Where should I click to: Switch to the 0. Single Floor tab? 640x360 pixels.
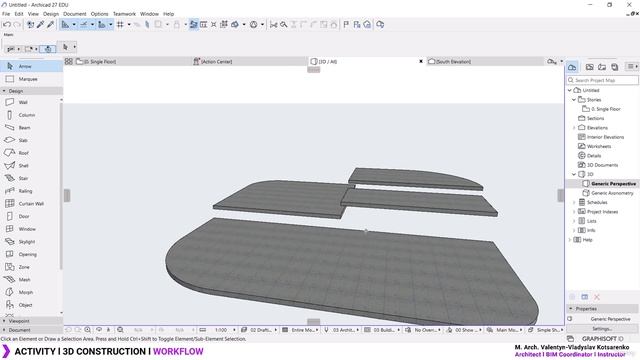pos(133,62)
